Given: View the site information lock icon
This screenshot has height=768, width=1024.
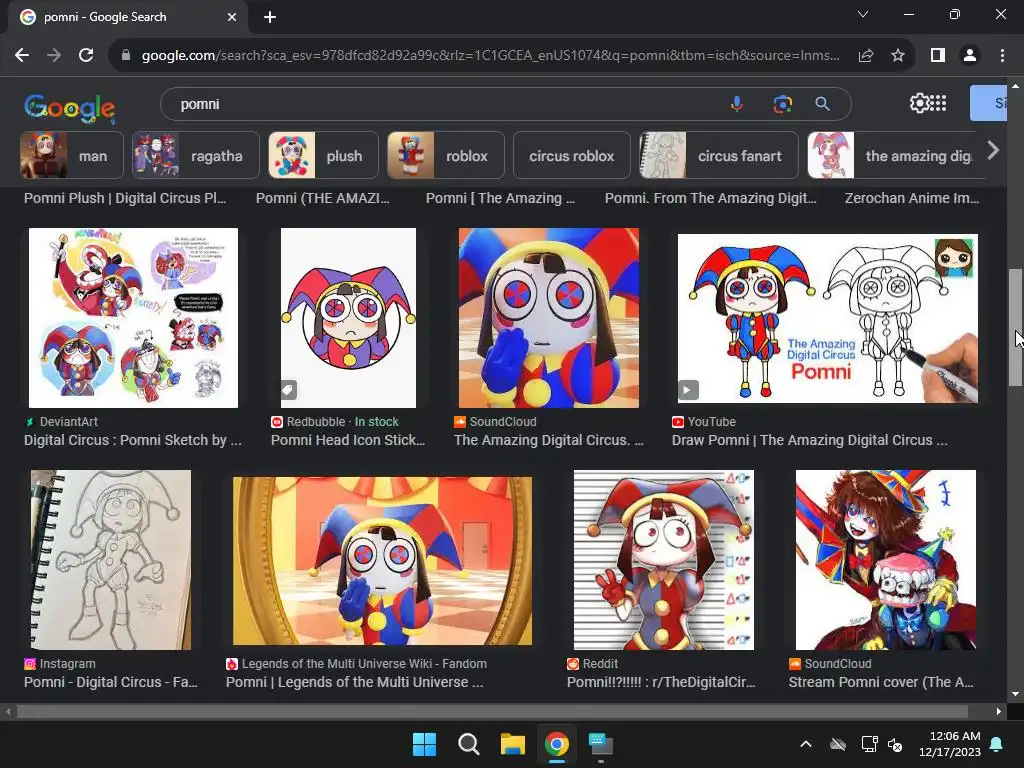Looking at the screenshot, I should click(x=127, y=56).
